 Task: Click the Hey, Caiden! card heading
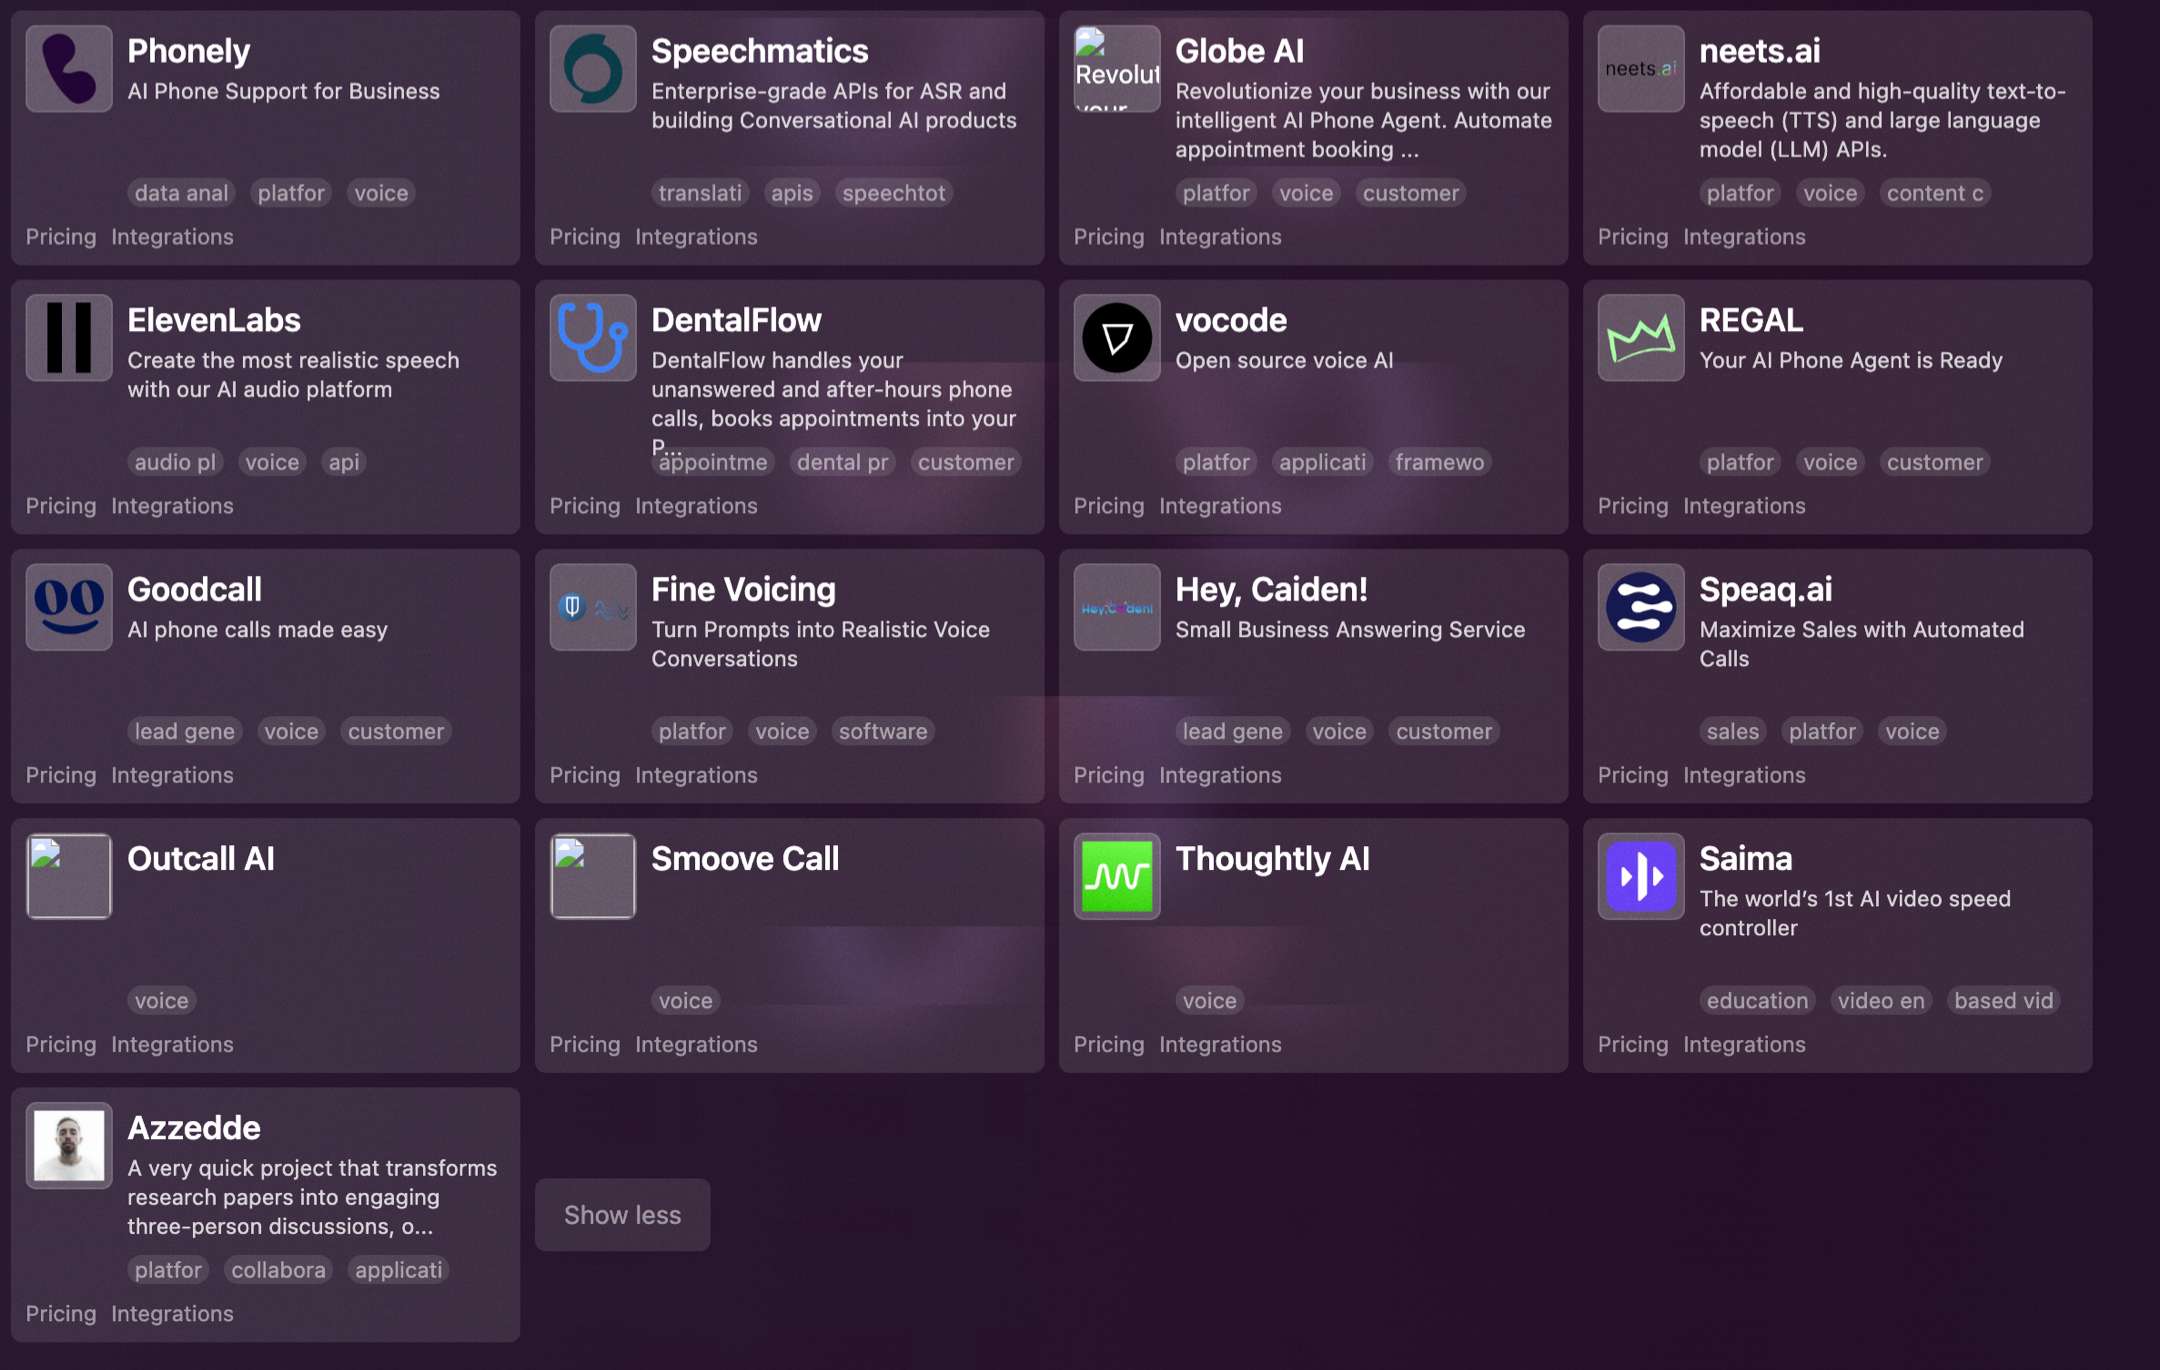click(x=1271, y=589)
